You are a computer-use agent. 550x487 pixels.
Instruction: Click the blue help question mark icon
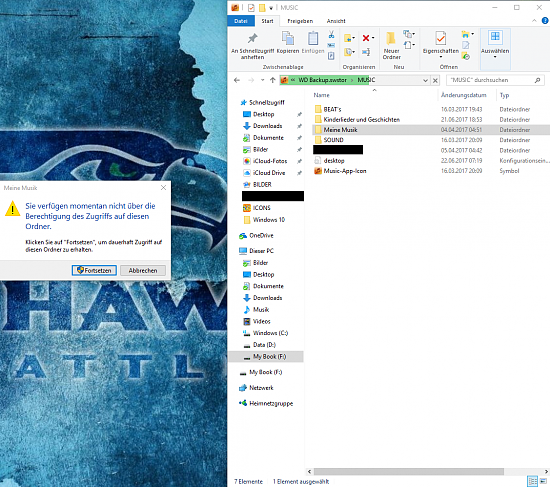pyautogui.click(x=545, y=21)
